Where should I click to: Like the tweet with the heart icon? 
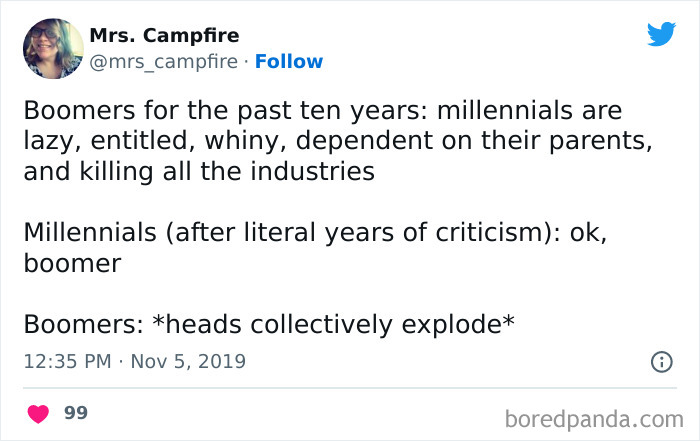click(38, 413)
